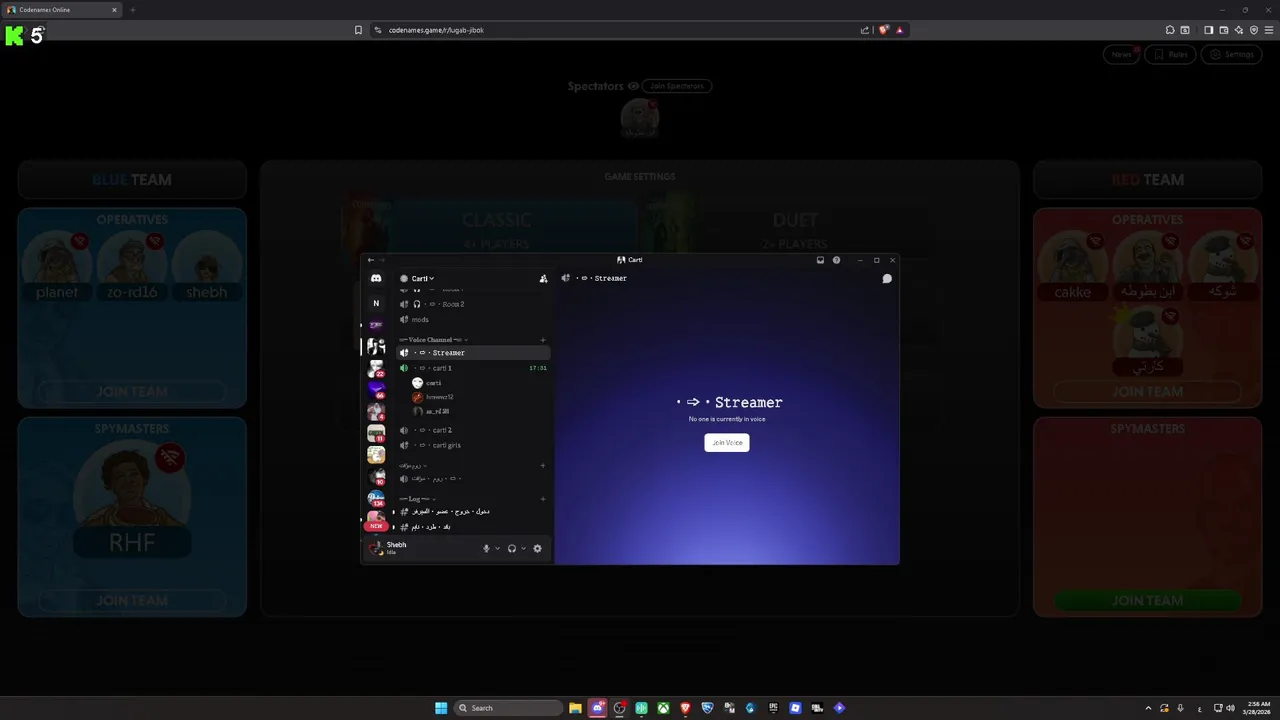Open the Carti server name dropdown
The width and height of the screenshot is (1280, 720).
[422, 279]
